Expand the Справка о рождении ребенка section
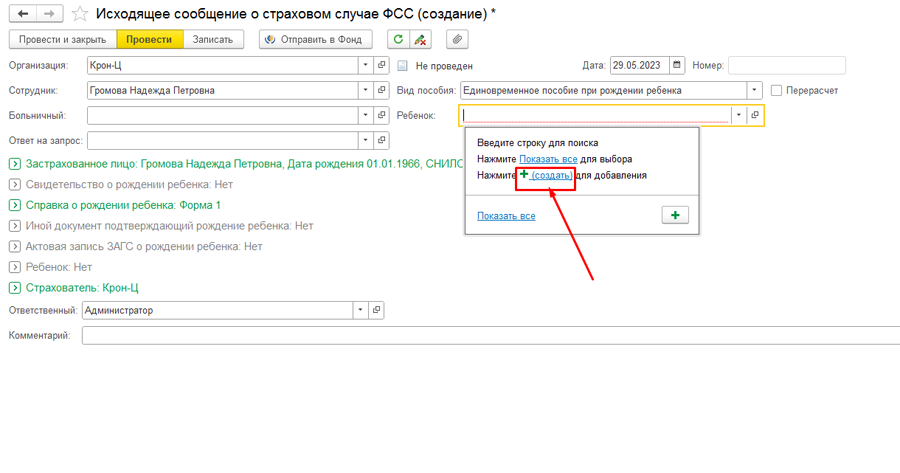This screenshot has height=473, width=900. click(15, 205)
